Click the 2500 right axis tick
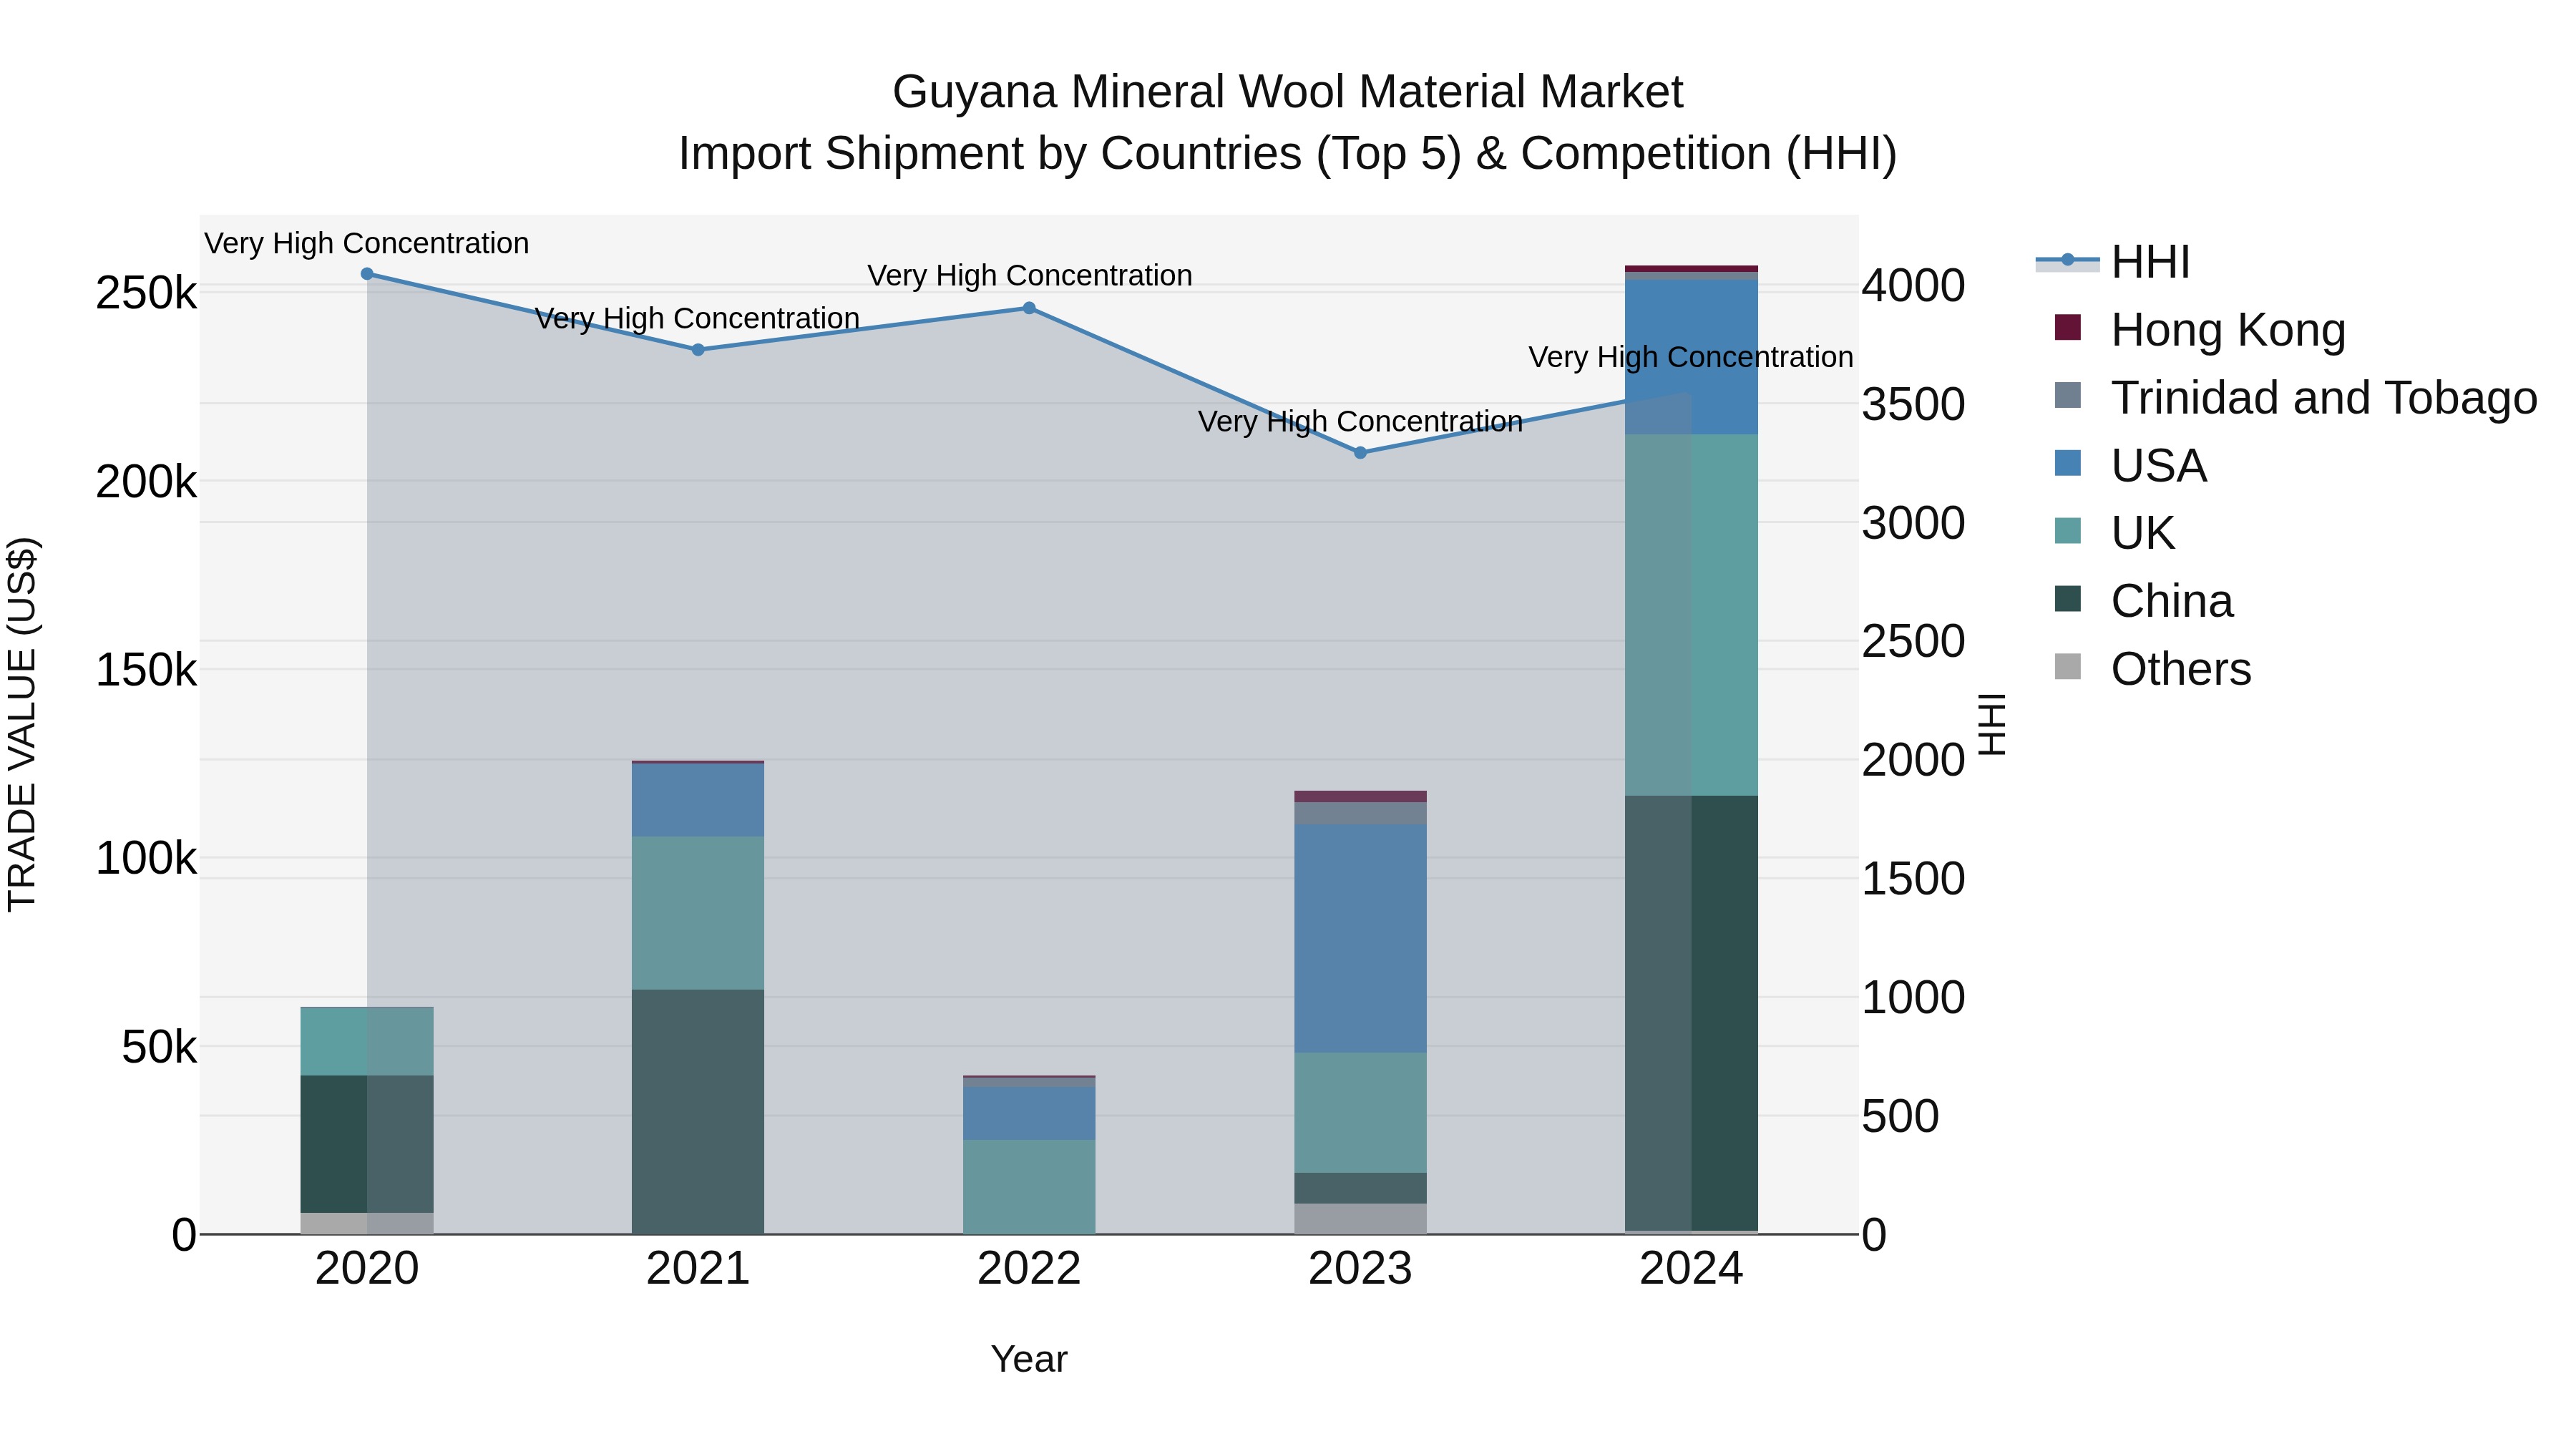2576x1449 pixels. (x=1913, y=641)
